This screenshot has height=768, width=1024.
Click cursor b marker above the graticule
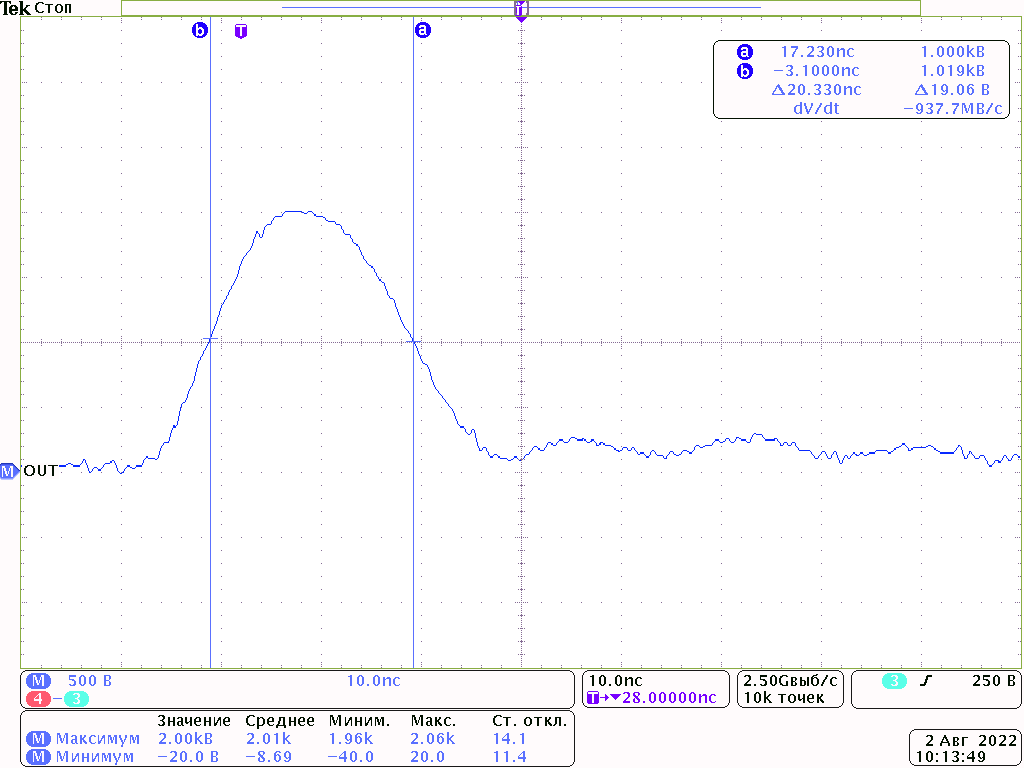tap(199, 31)
